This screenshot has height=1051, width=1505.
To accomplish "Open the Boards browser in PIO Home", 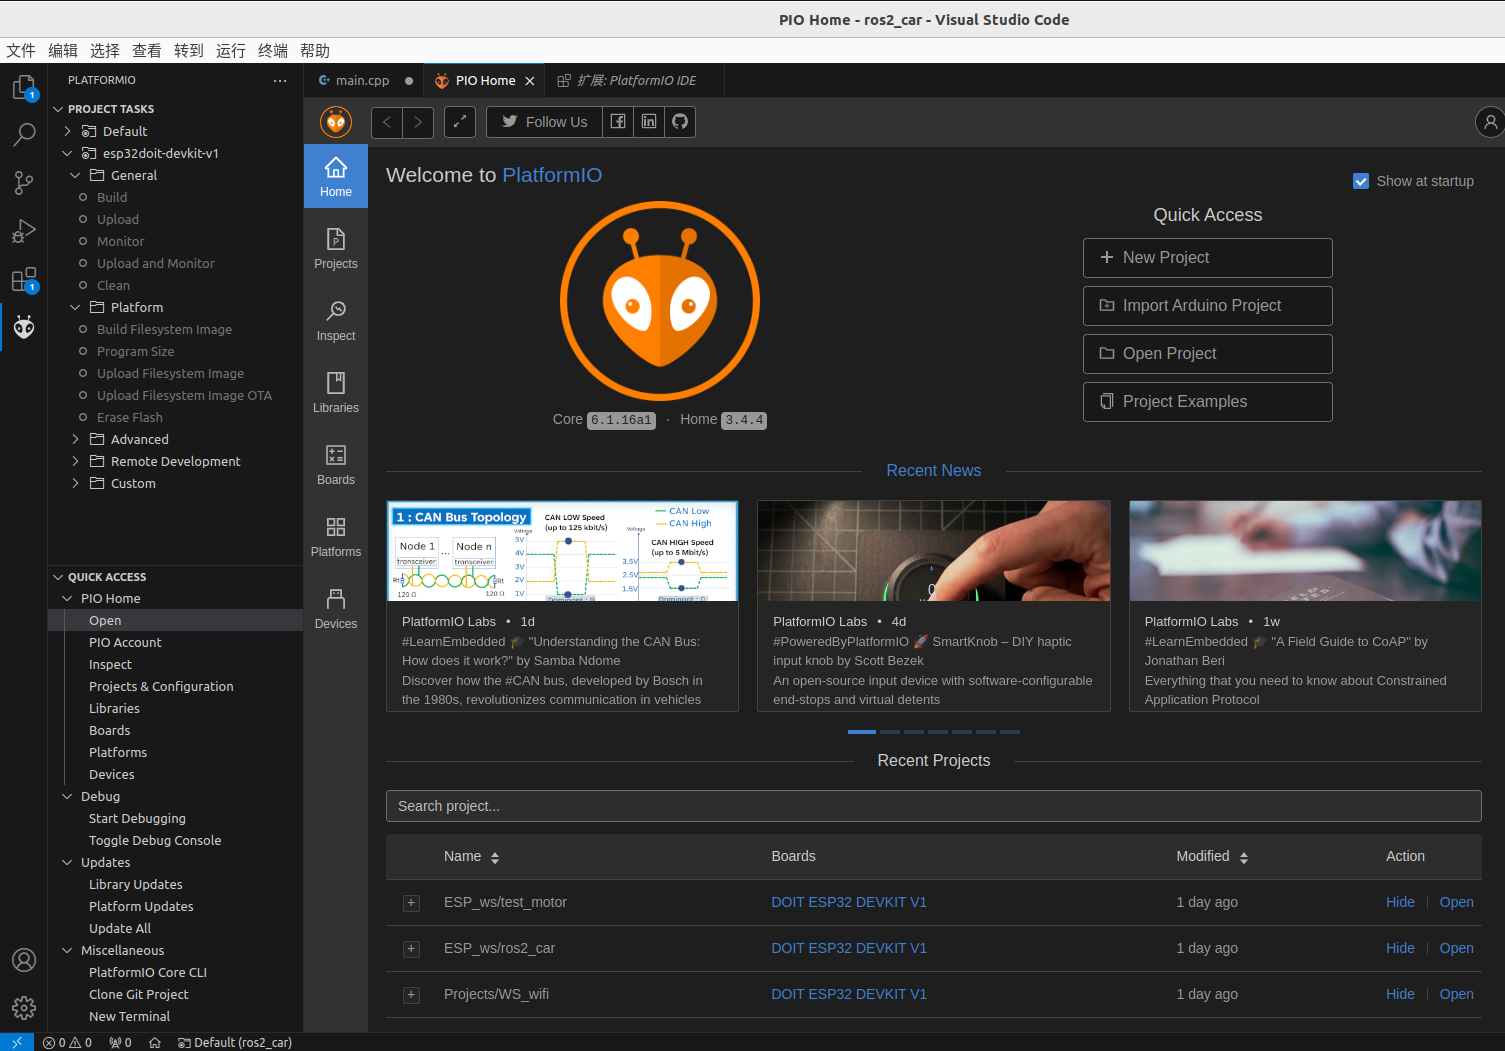I will [335, 463].
